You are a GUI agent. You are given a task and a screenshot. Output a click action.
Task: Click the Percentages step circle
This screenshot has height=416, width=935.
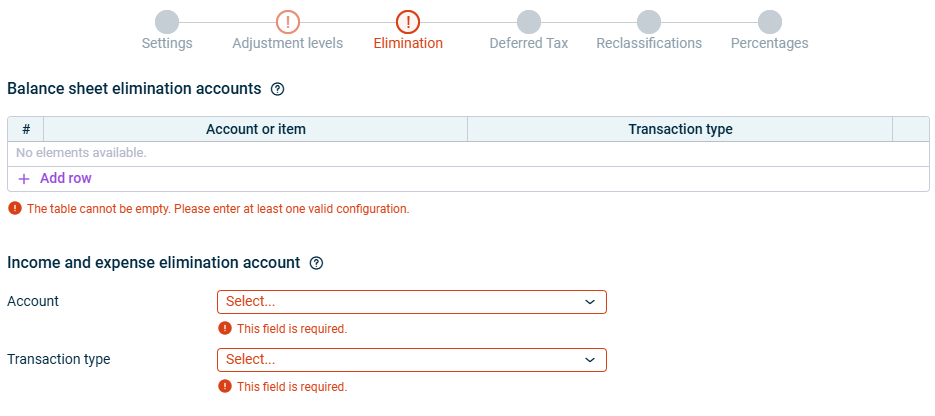tap(769, 21)
